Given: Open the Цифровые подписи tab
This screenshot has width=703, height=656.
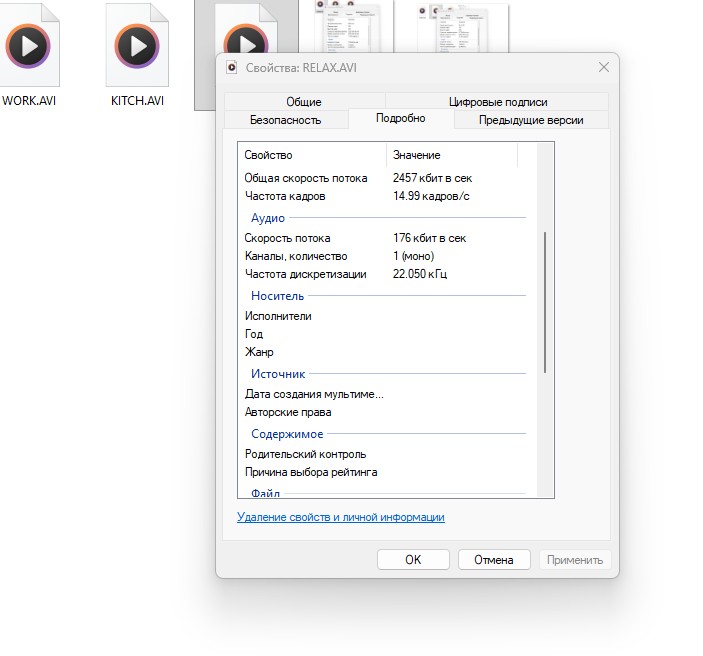Looking at the screenshot, I should coord(498,102).
